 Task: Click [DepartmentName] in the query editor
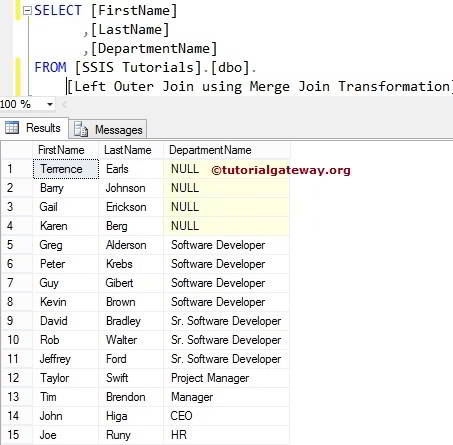click(154, 49)
